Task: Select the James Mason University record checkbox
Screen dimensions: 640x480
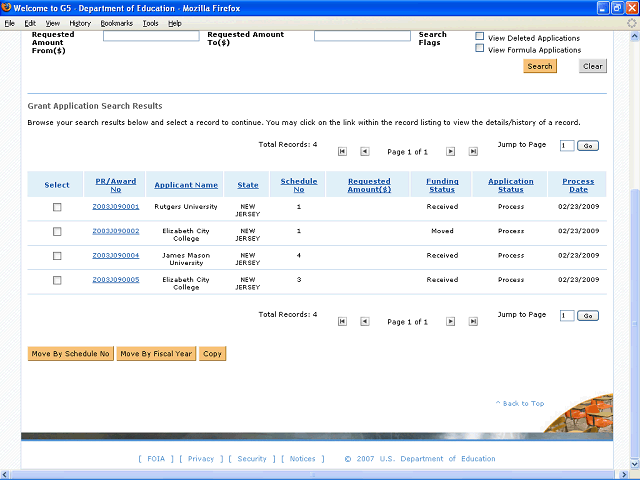Action: tap(57, 256)
